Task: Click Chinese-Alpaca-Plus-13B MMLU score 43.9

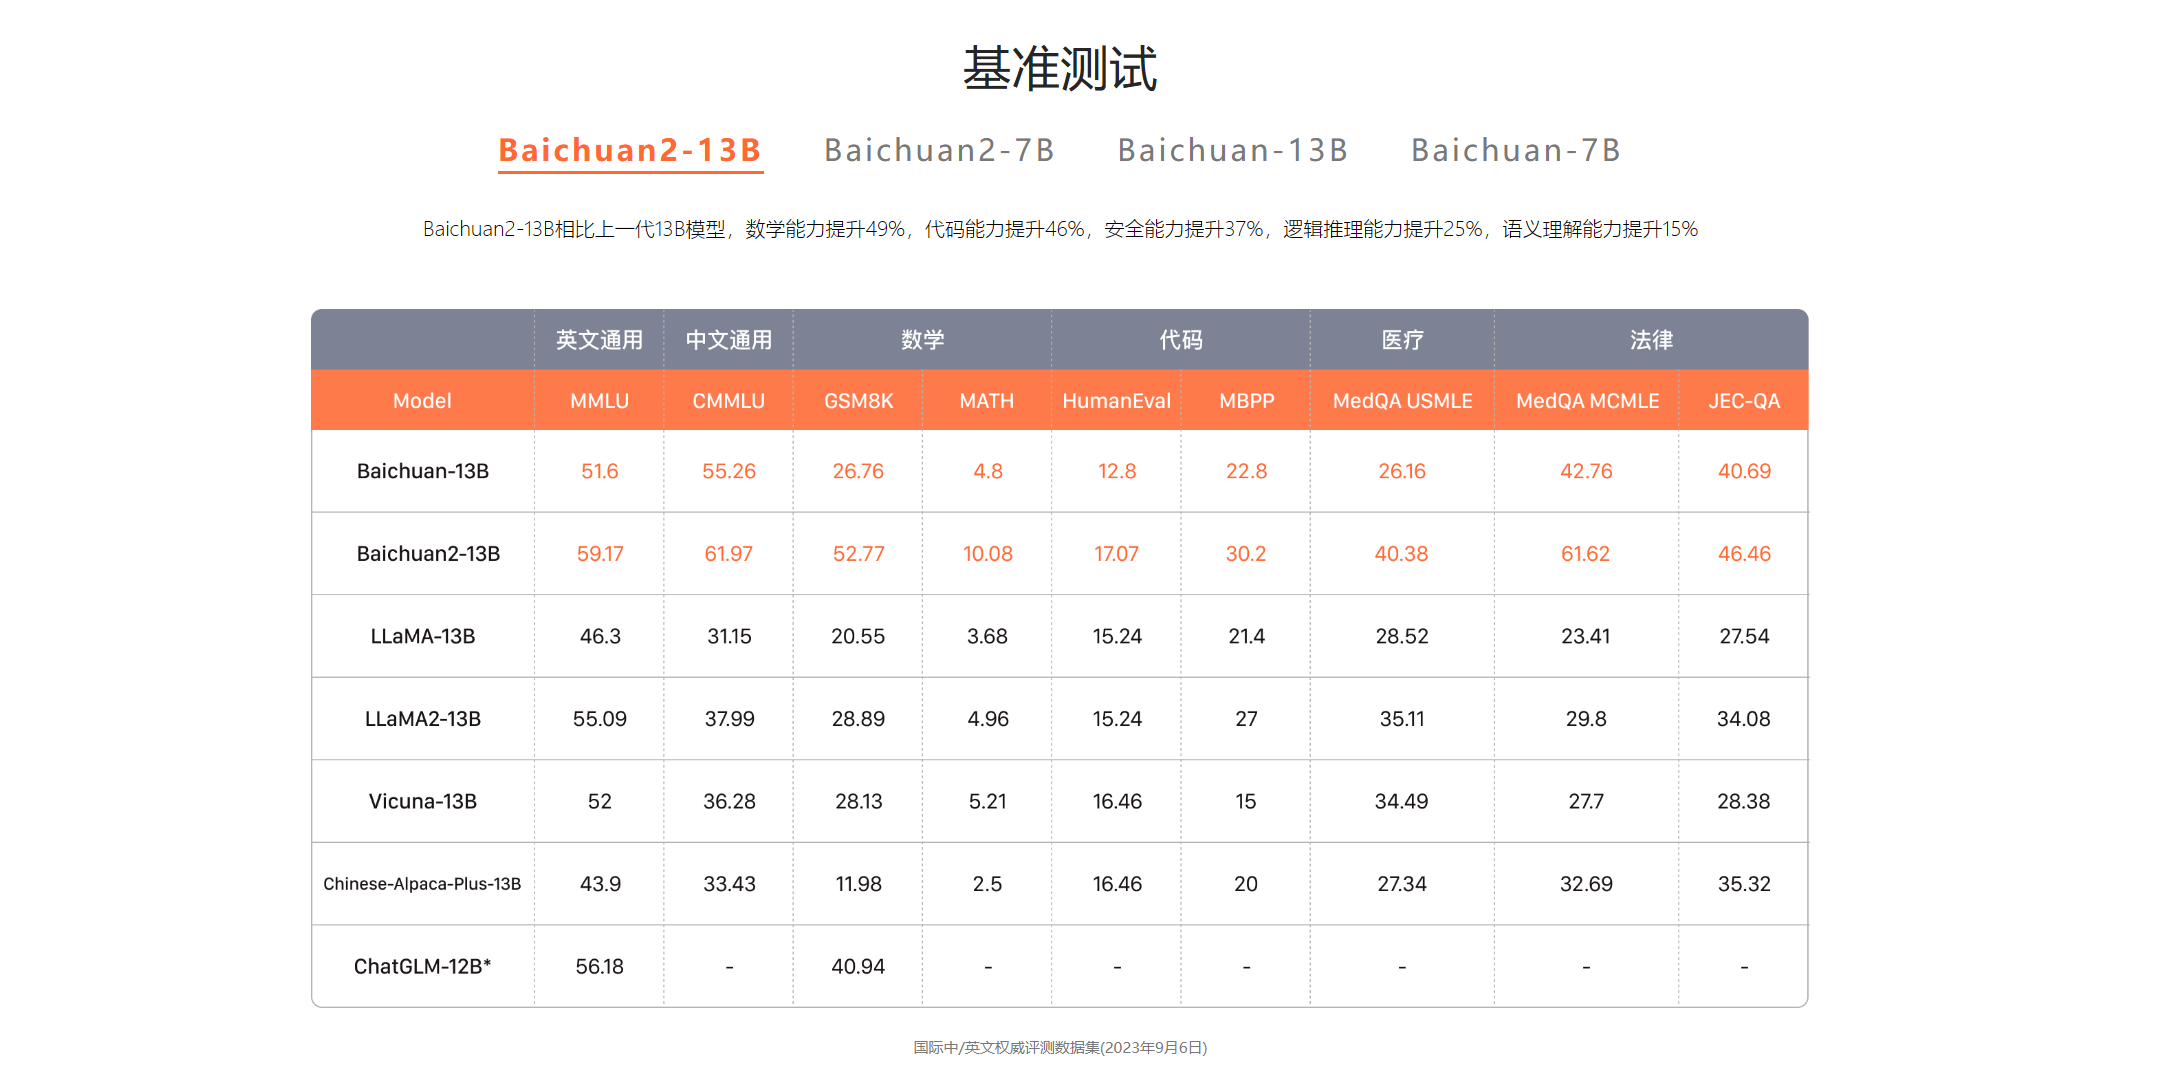Action: 600,884
